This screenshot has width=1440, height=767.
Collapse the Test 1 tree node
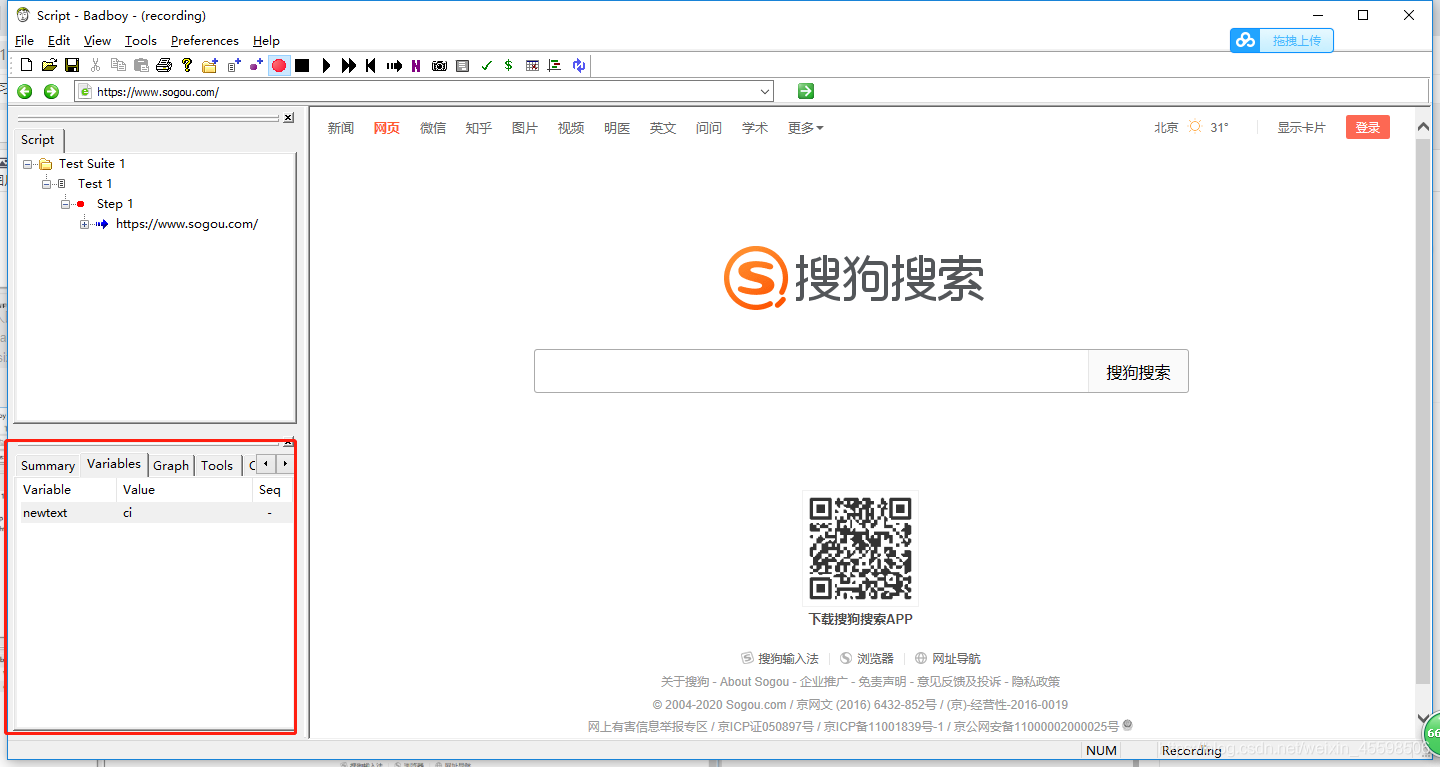47,184
